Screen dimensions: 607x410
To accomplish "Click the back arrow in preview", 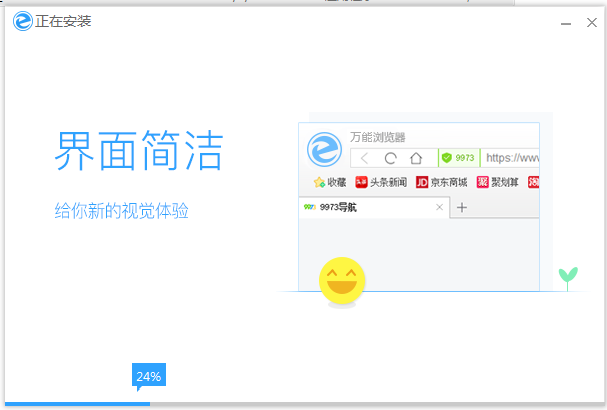I will click(364, 158).
